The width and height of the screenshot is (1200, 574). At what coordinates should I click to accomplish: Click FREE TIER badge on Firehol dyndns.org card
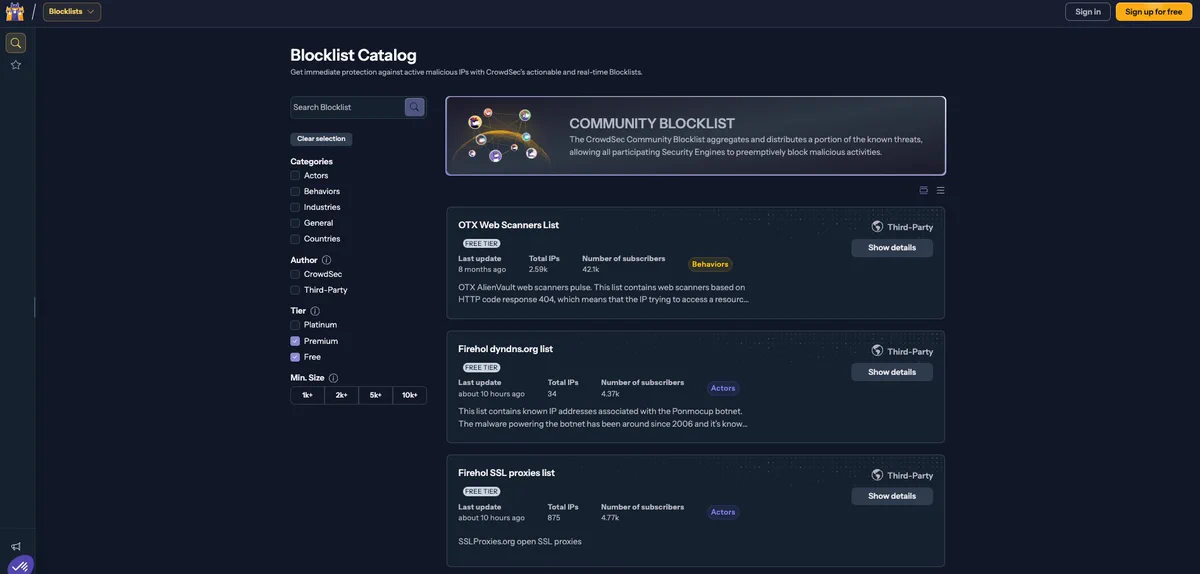[481, 368]
